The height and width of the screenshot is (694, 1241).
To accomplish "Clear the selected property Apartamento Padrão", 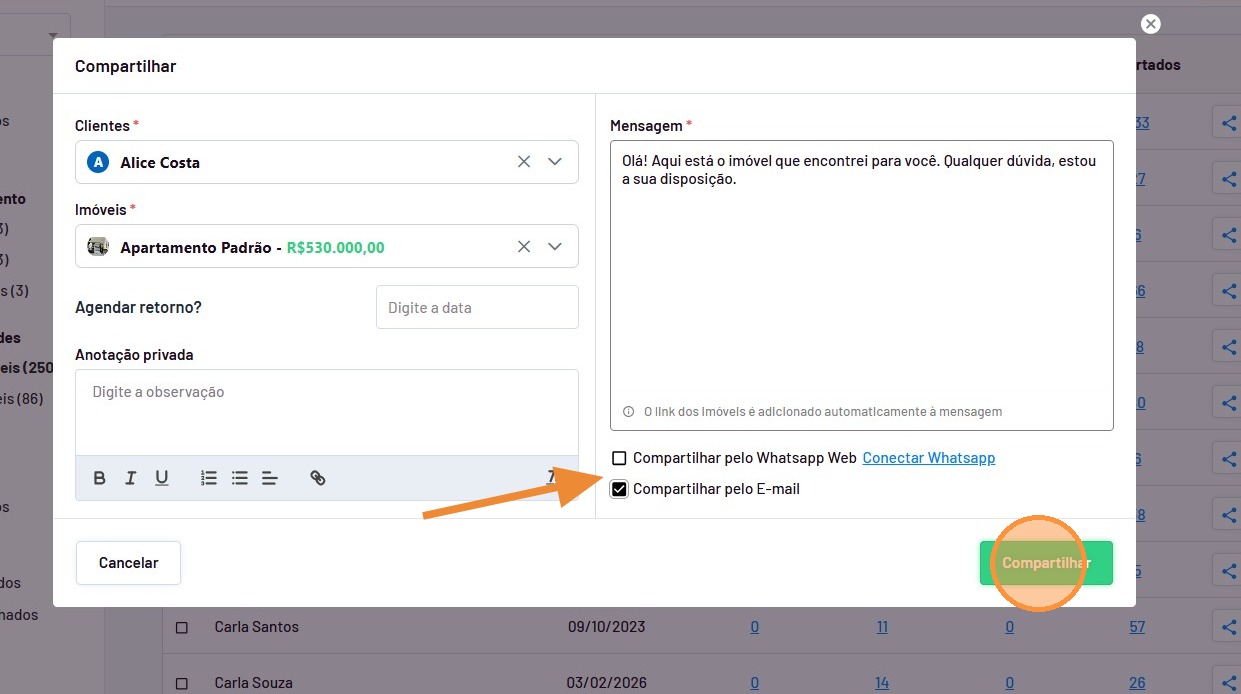I will [x=524, y=246].
